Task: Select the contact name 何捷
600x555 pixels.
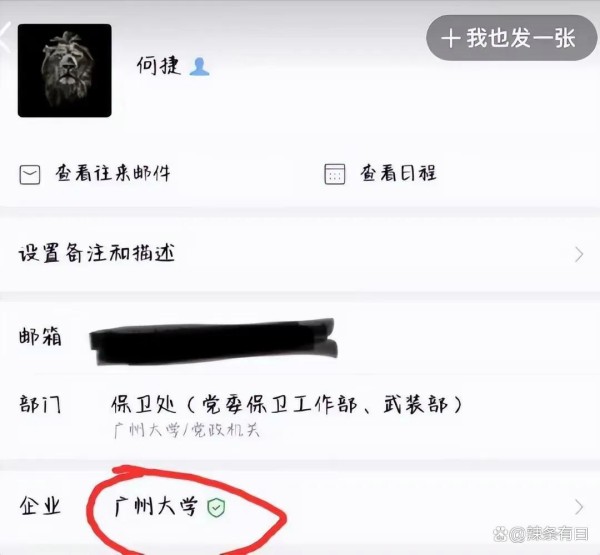Action: point(159,65)
